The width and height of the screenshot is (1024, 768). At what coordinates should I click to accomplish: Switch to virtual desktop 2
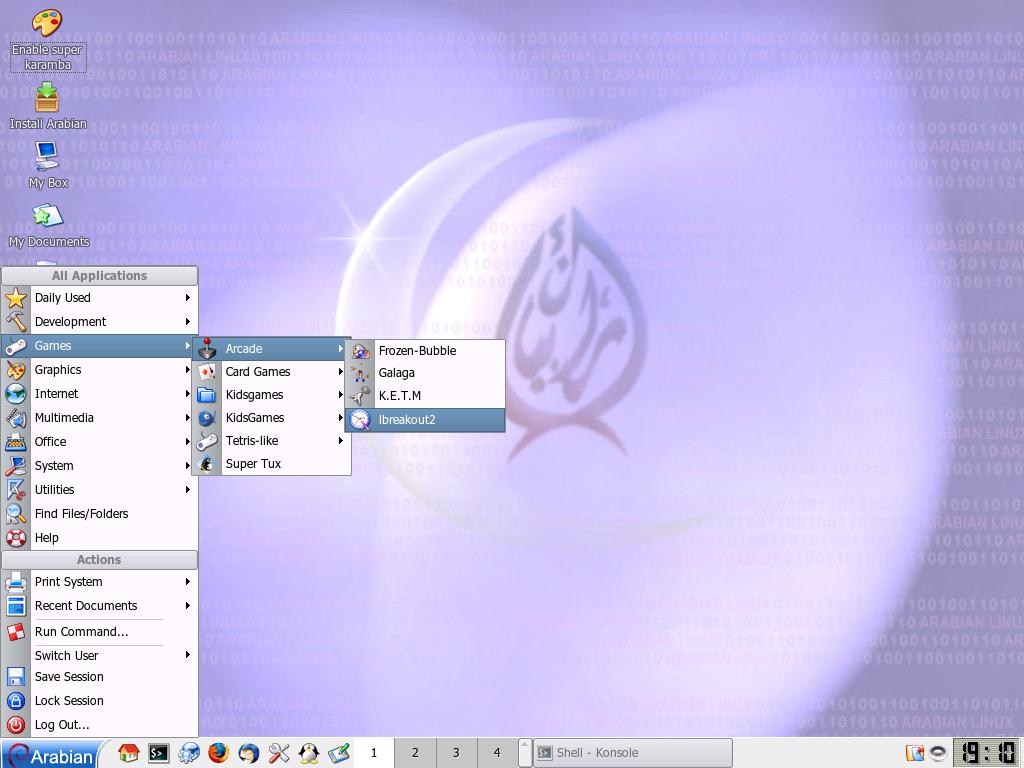415,753
